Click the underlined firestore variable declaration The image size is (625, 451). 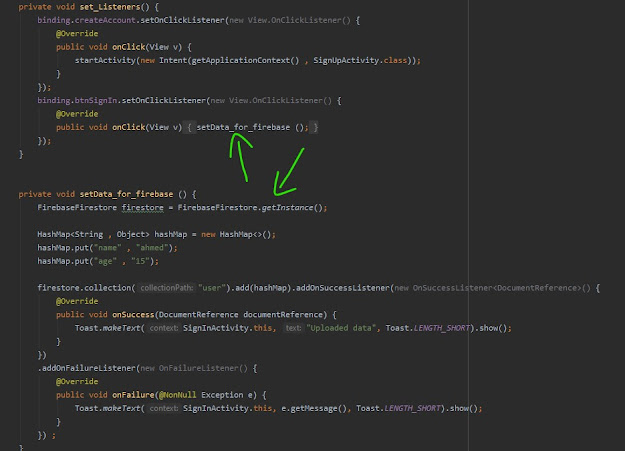tap(142, 208)
